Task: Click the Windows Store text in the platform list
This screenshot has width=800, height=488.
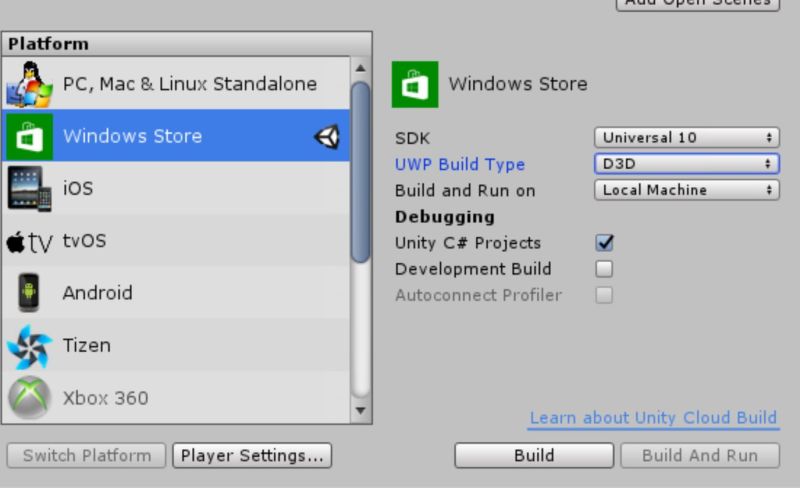Action: (133, 136)
